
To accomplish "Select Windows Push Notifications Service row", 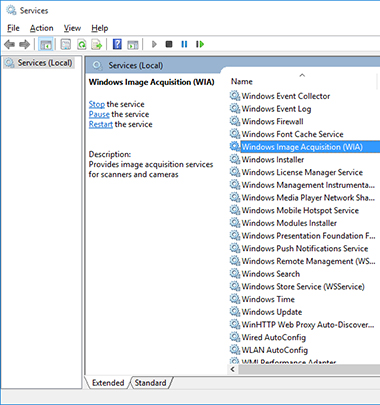I will [x=305, y=248].
